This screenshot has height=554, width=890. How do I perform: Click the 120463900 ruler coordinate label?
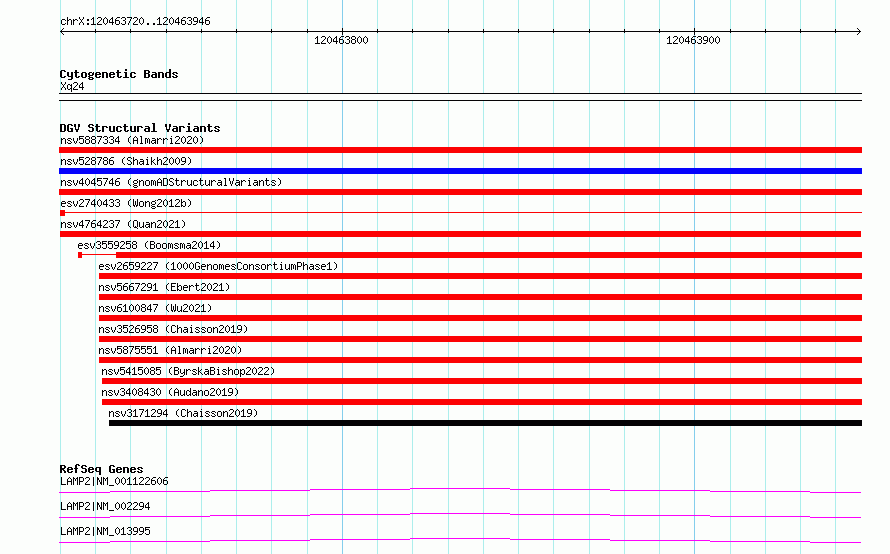click(693, 40)
